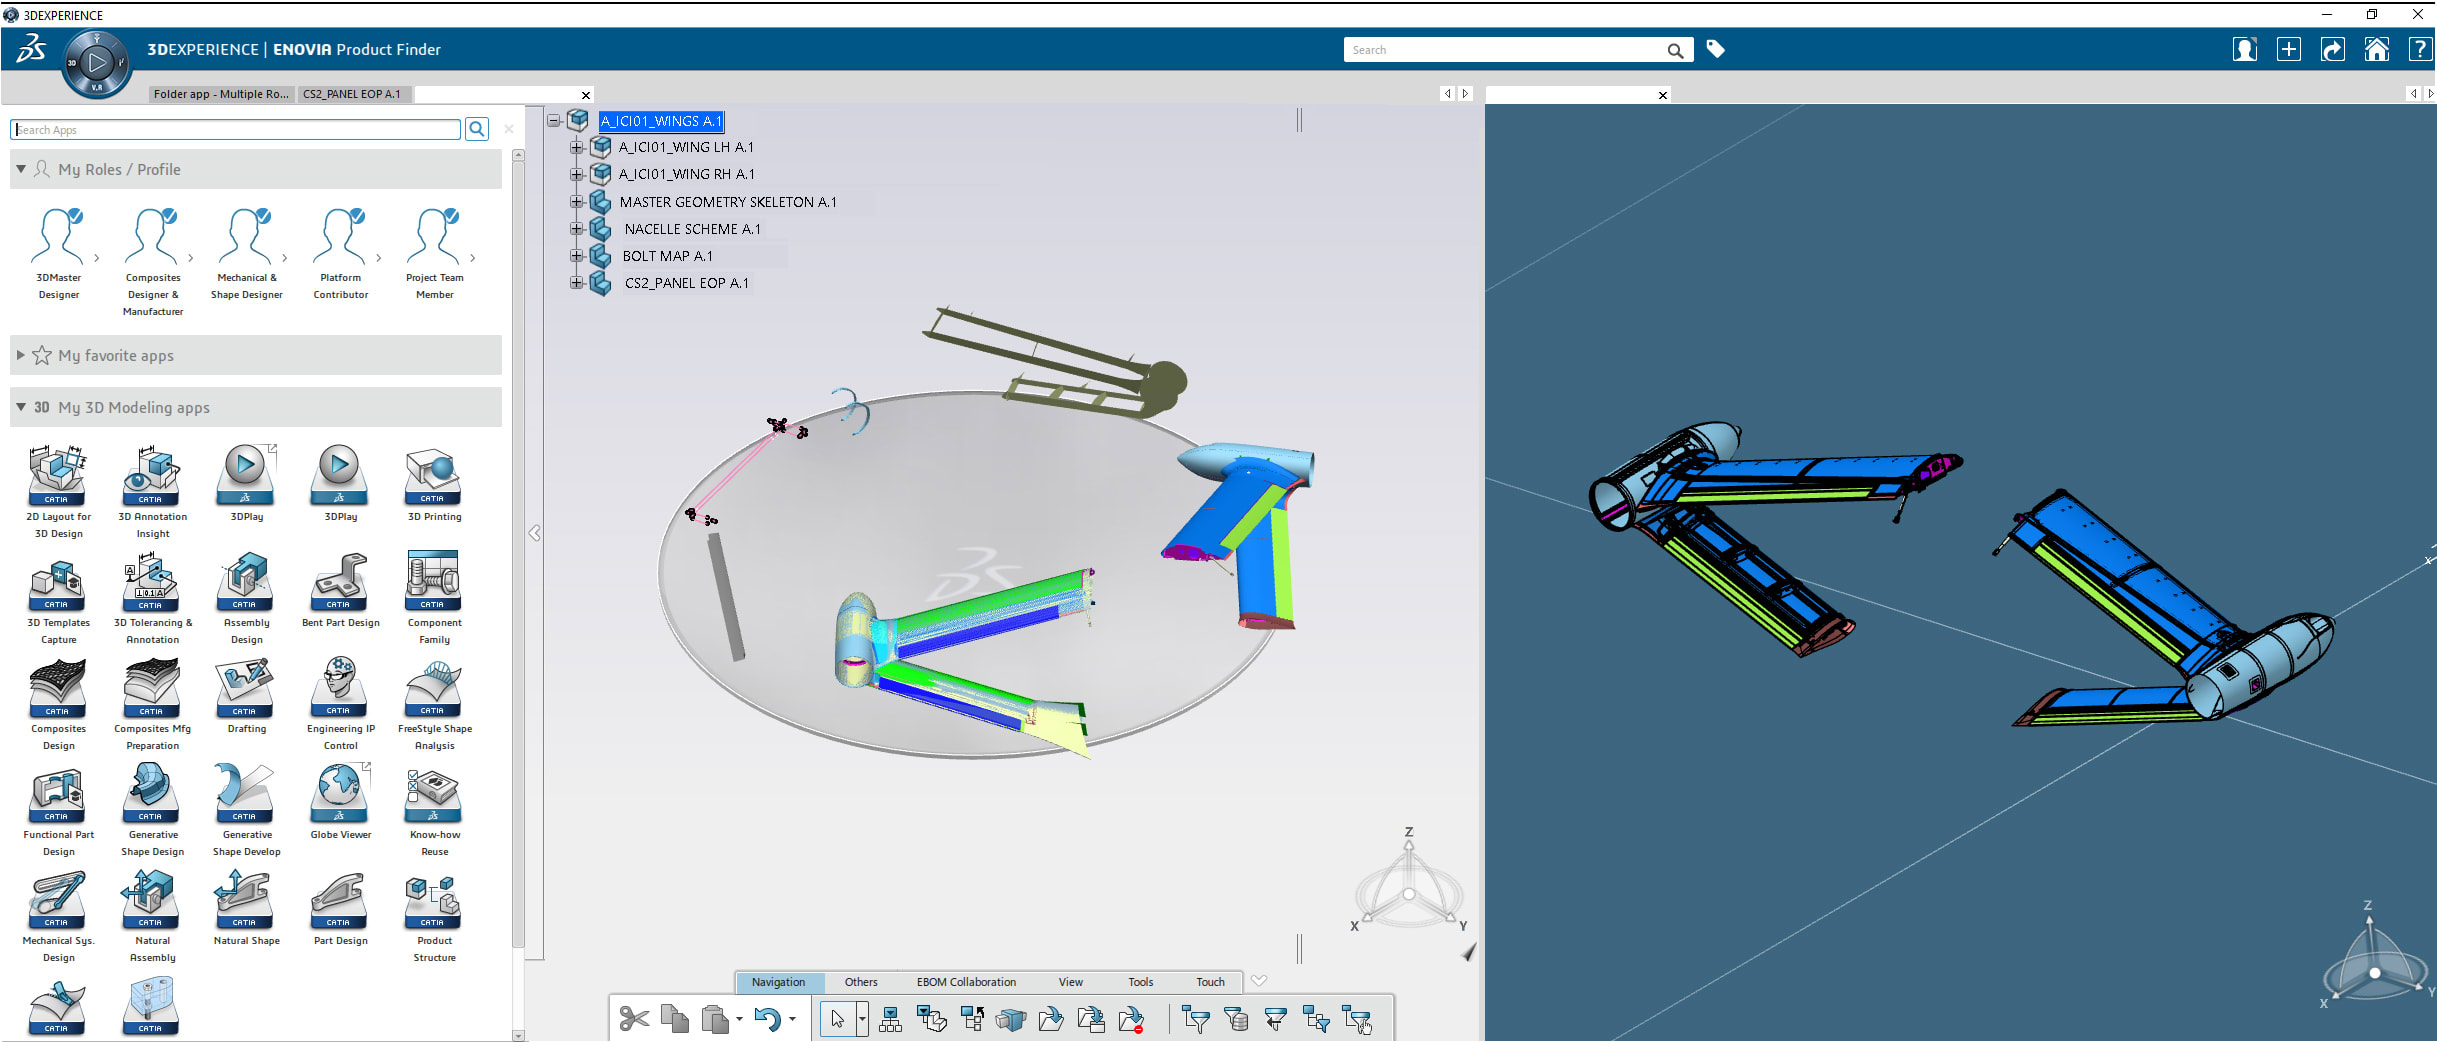Expand the A_ICI01_WING LH A.1 node
Viewport: 2437px width, 1043px height.
(577, 147)
